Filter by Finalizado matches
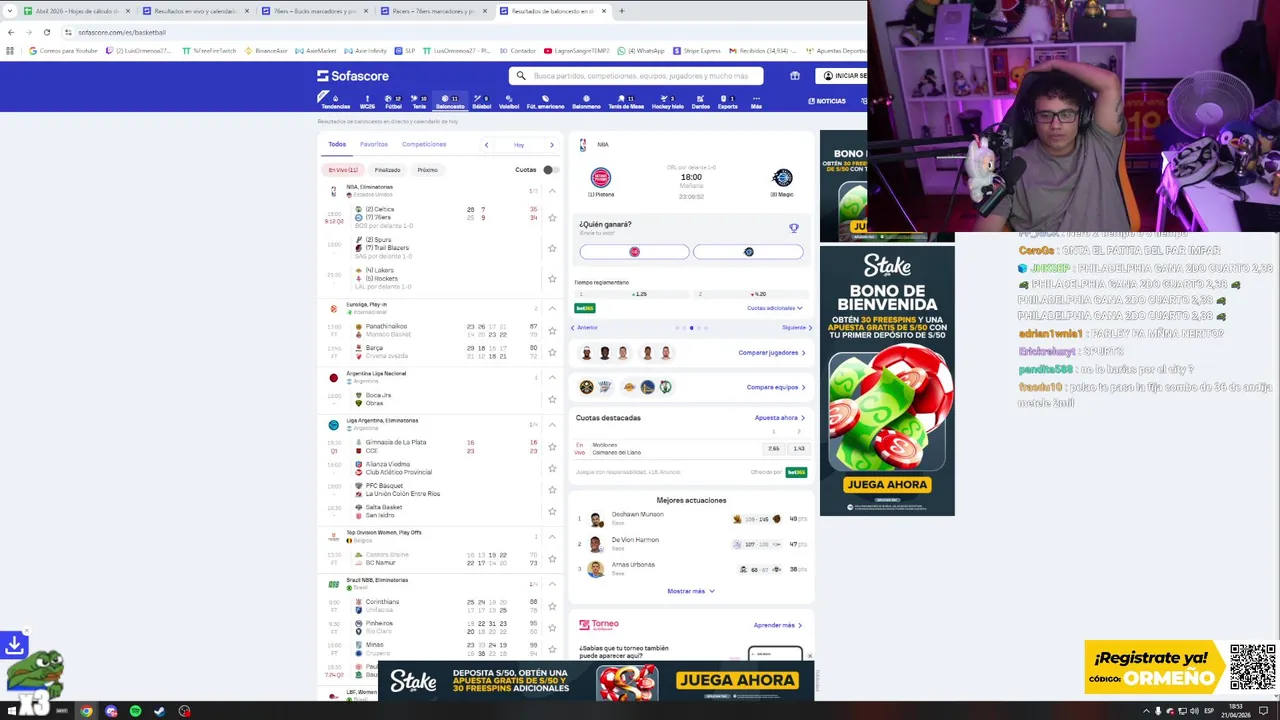Image resolution: width=1280 pixels, height=720 pixels. pyautogui.click(x=387, y=170)
